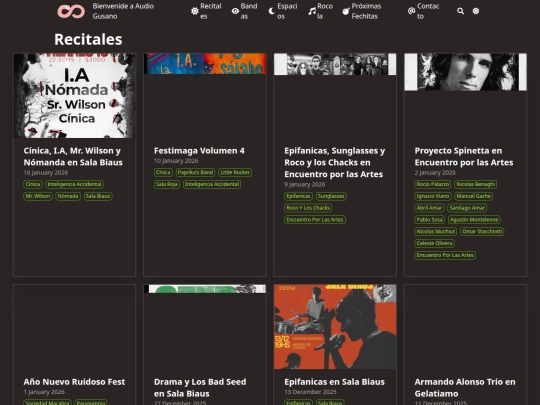Open the Epifanicas en Sala Biaus poster
Image resolution: width=540 pixels, height=405 pixels.
coord(335,327)
